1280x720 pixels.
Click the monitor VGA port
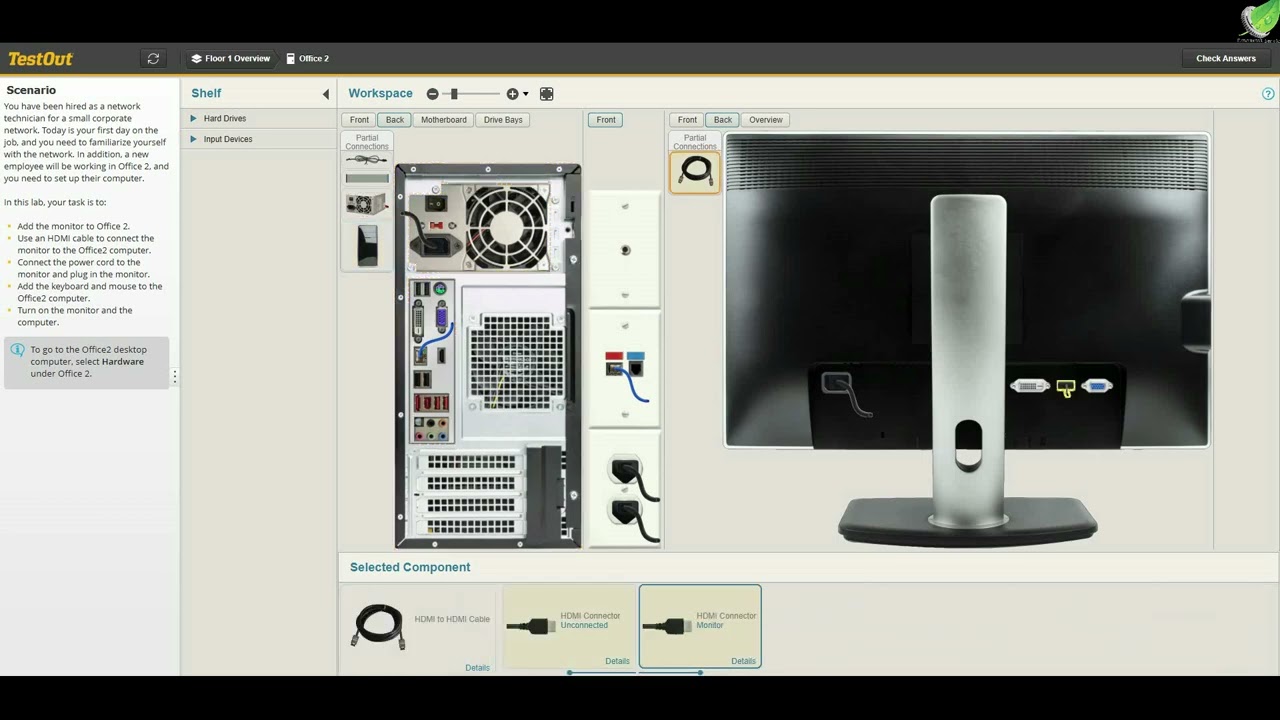click(1097, 385)
